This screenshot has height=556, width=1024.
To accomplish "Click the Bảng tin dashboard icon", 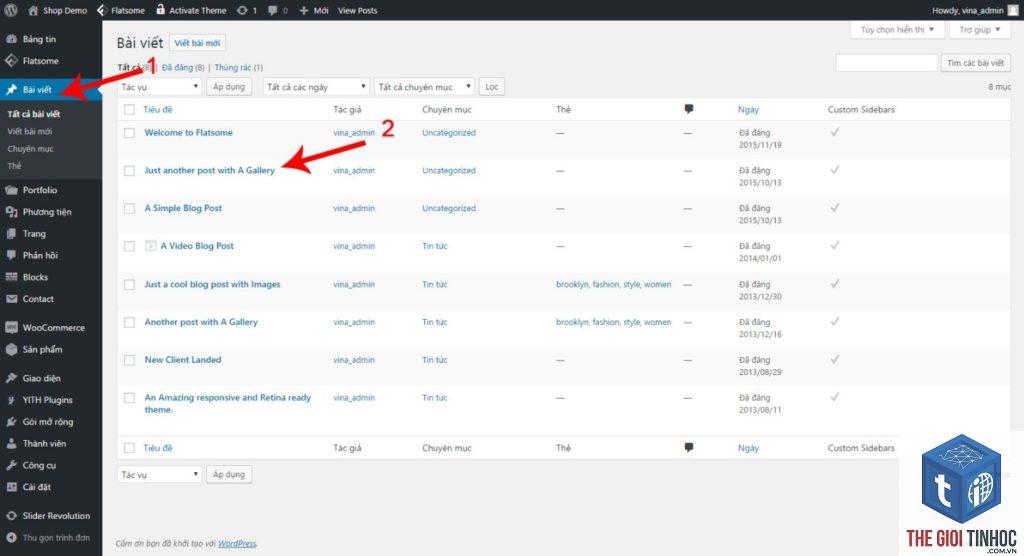I will click(11, 39).
